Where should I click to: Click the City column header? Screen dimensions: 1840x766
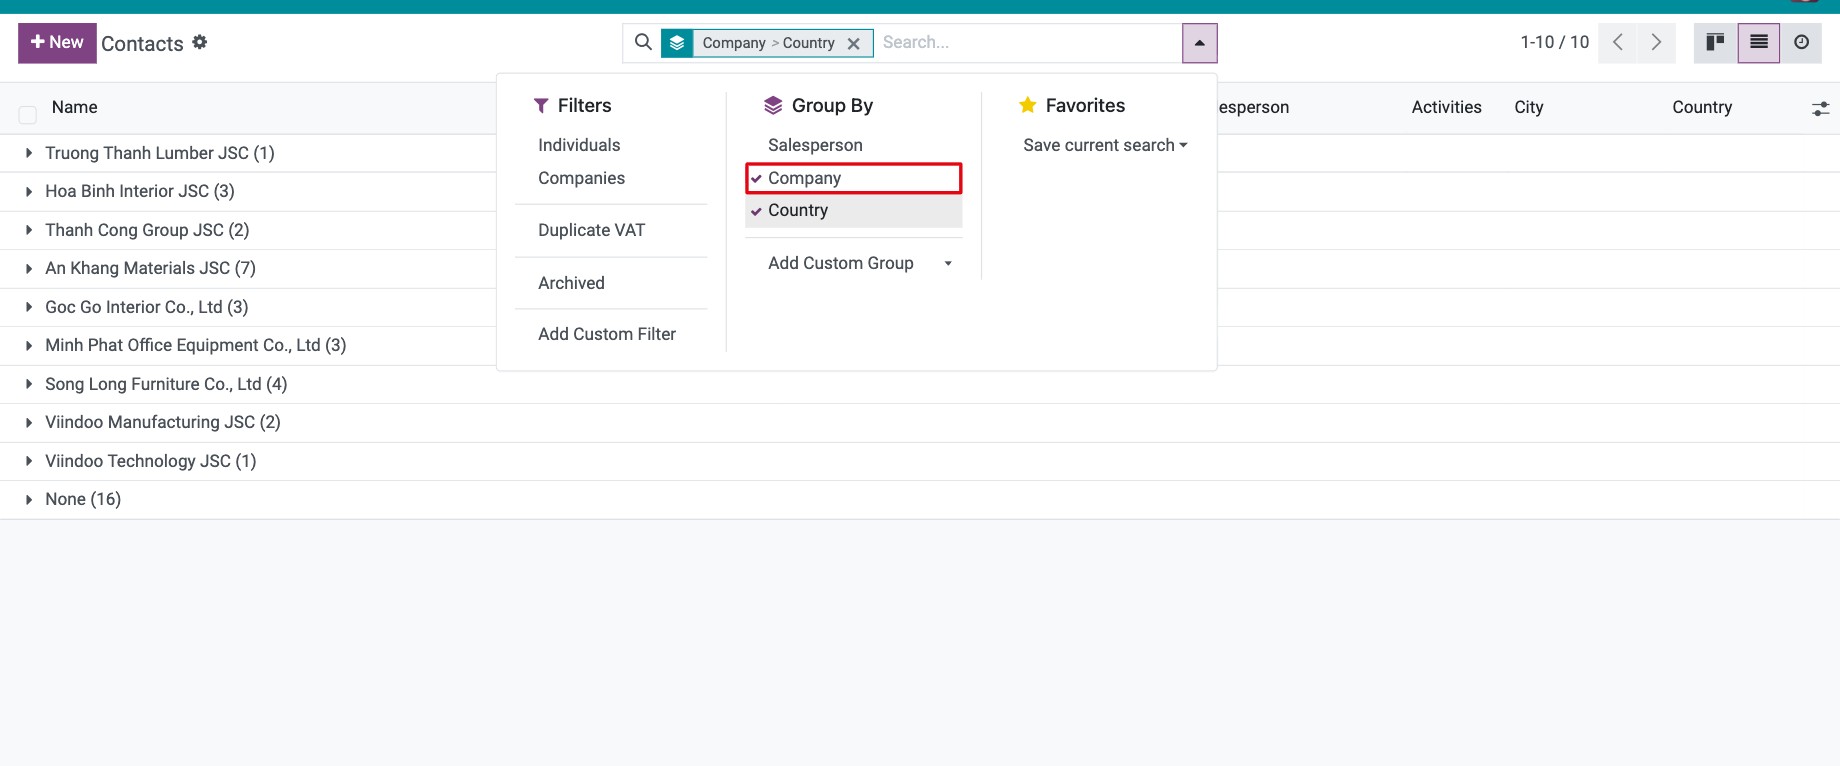click(1529, 107)
